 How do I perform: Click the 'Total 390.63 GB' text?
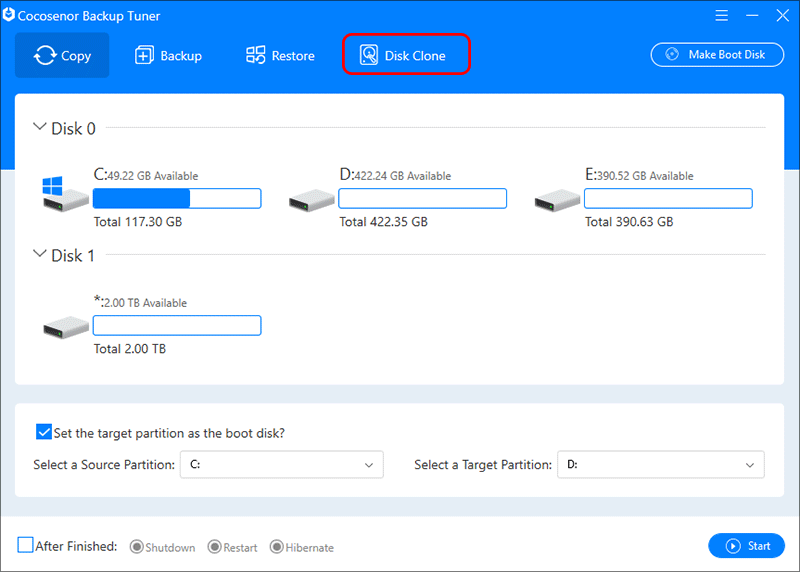click(629, 222)
